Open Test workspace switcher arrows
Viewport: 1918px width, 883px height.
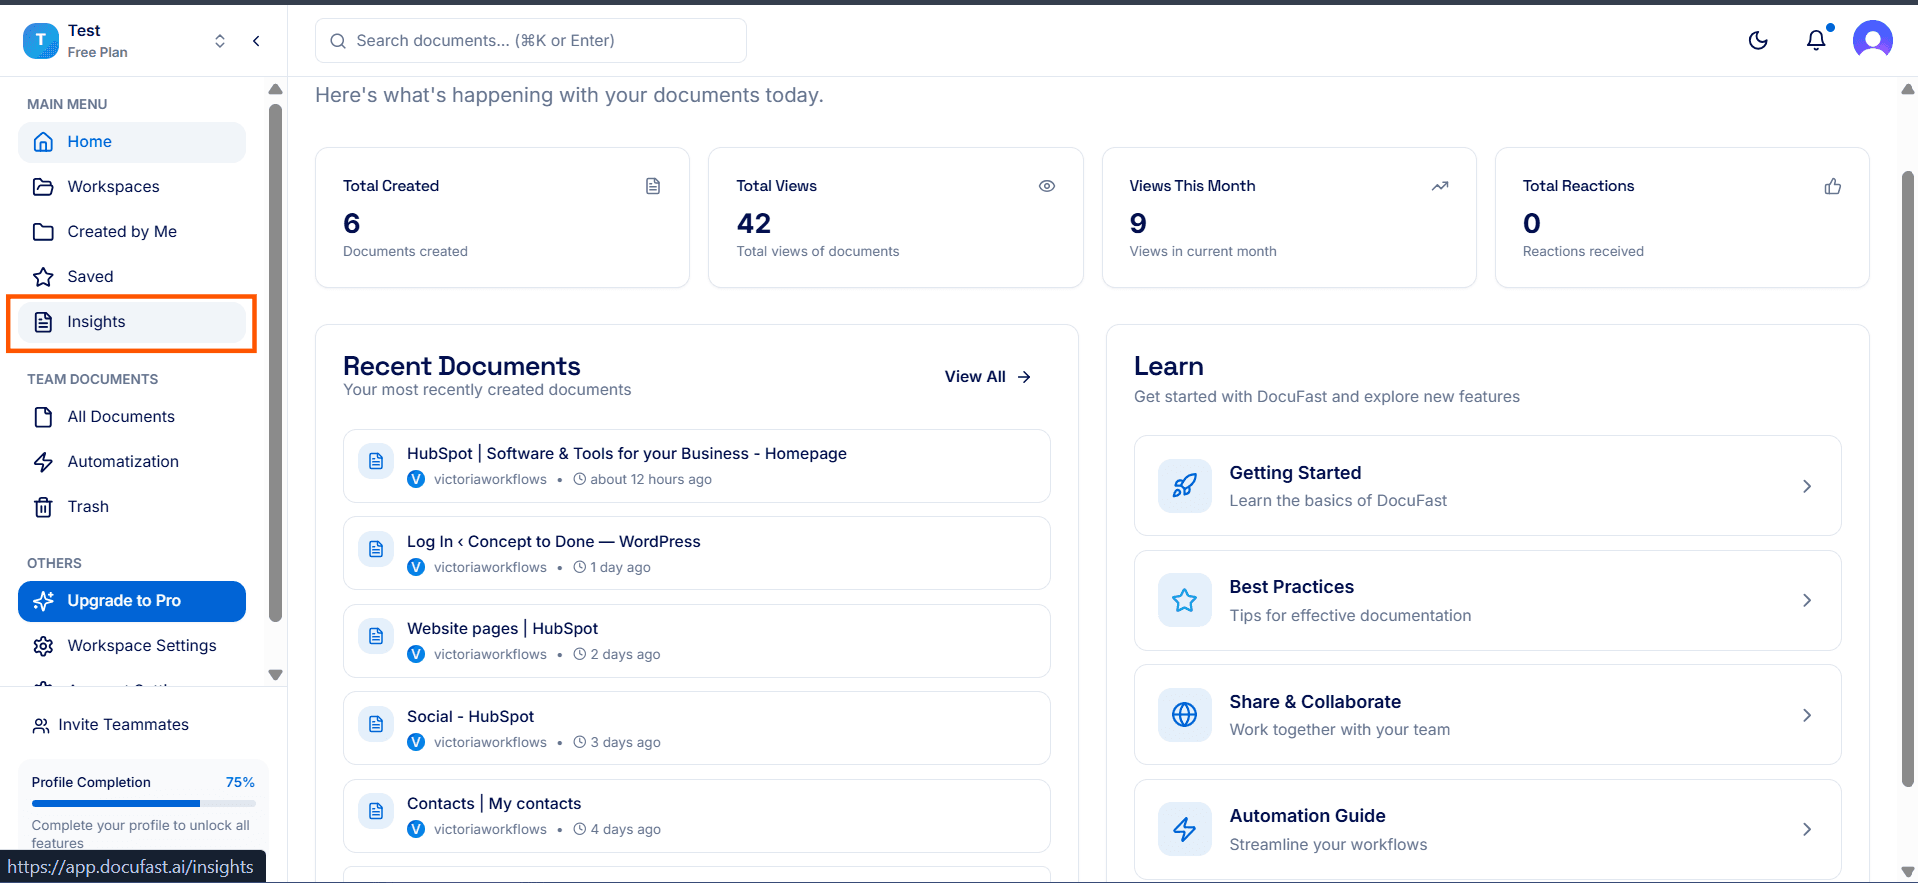coord(220,41)
